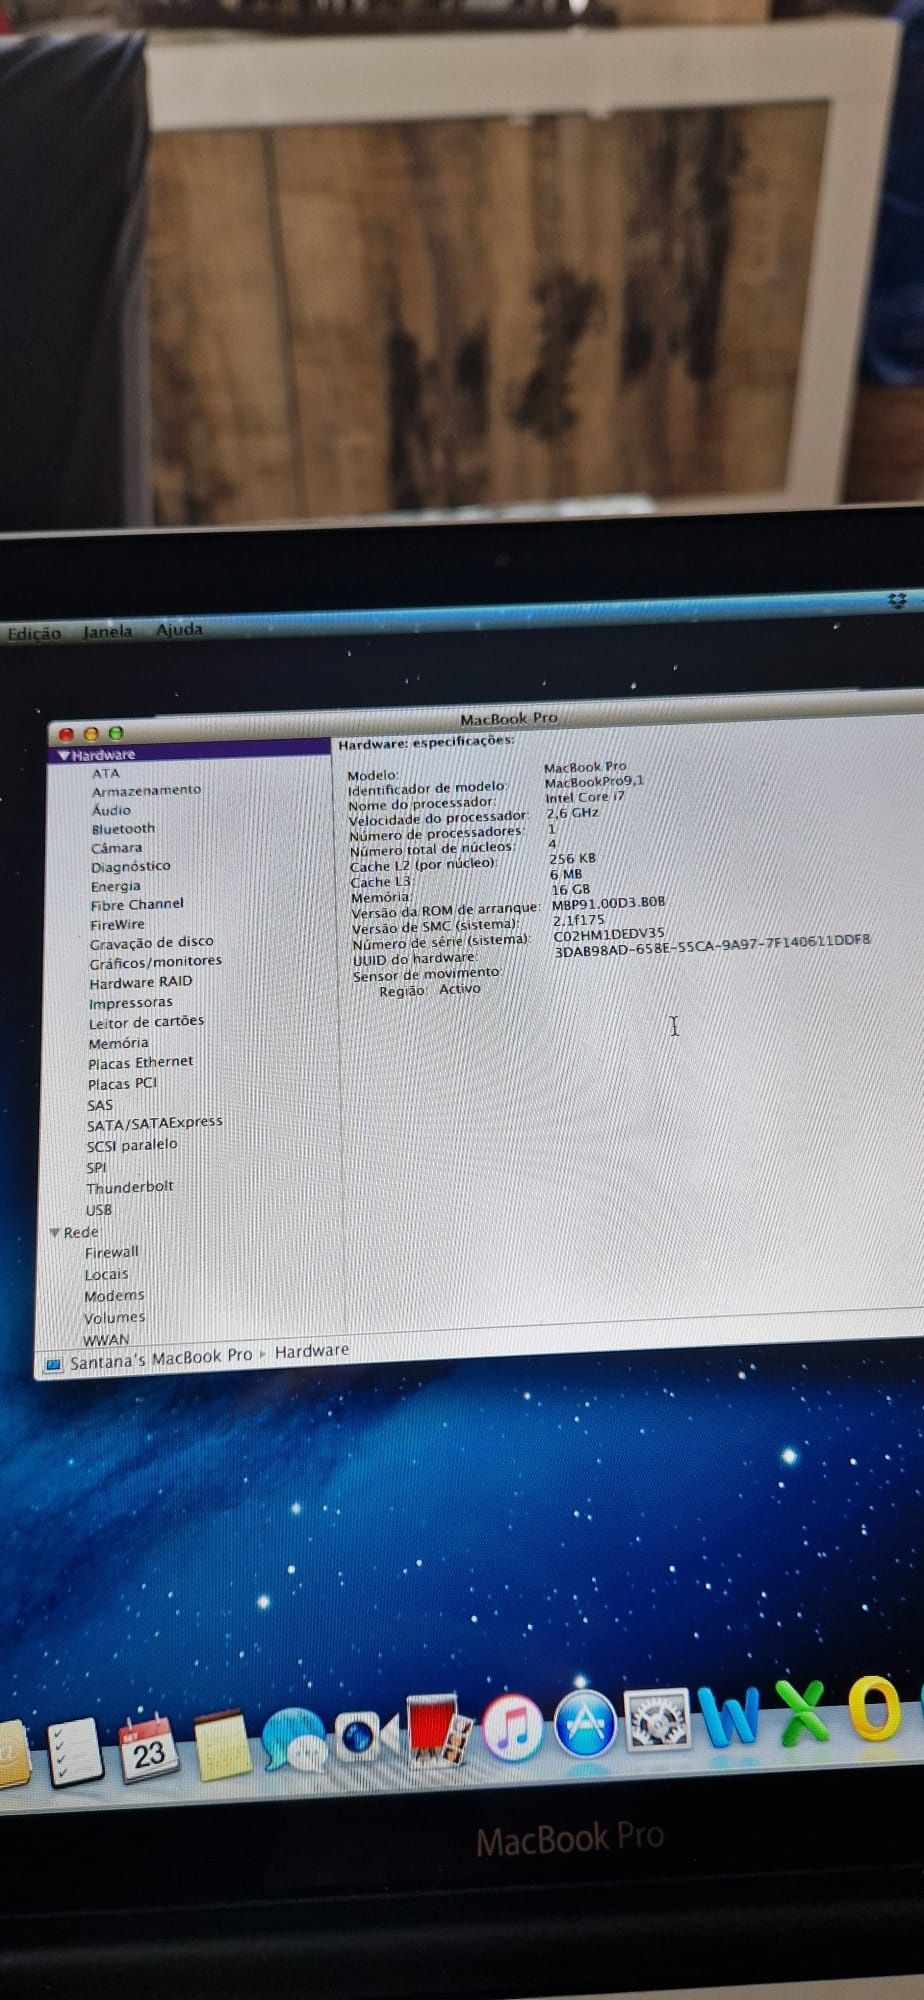Launch FaceTime from the Dock
The height and width of the screenshot is (2000, 924).
(x=366, y=1736)
